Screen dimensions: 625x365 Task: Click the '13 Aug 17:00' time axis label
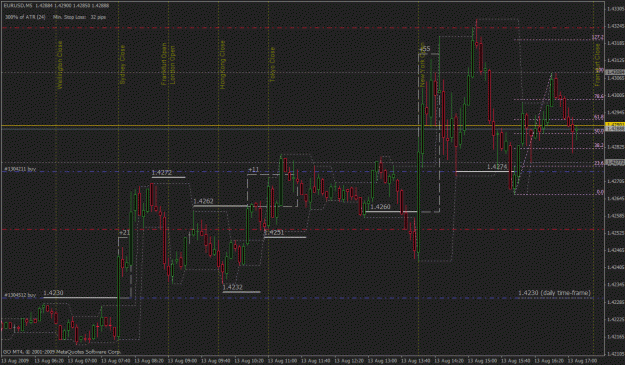click(x=582, y=361)
